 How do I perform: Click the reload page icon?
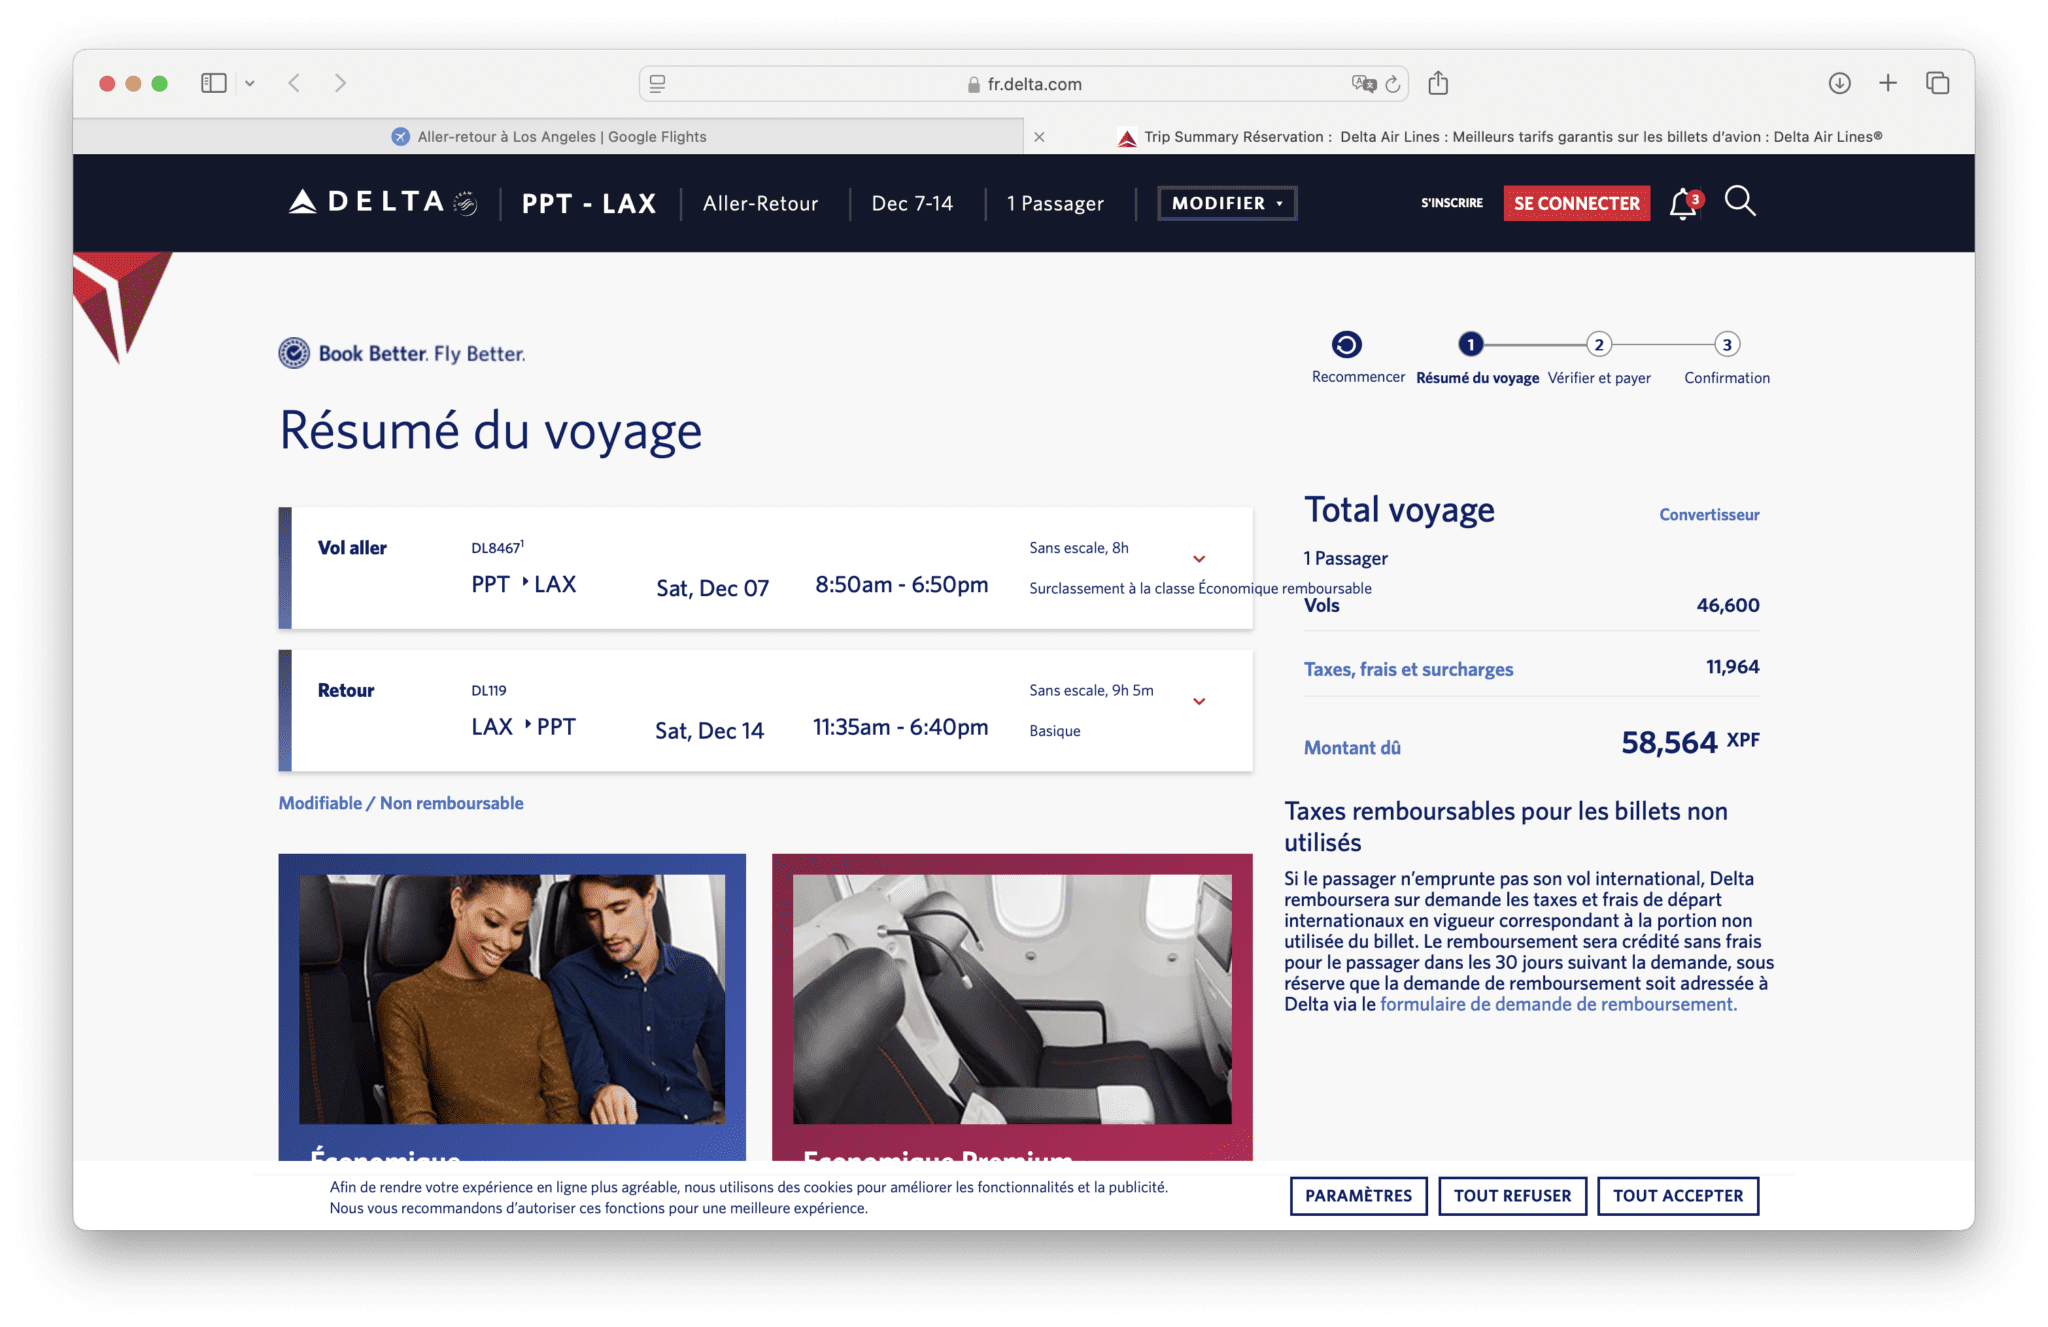click(1393, 84)
